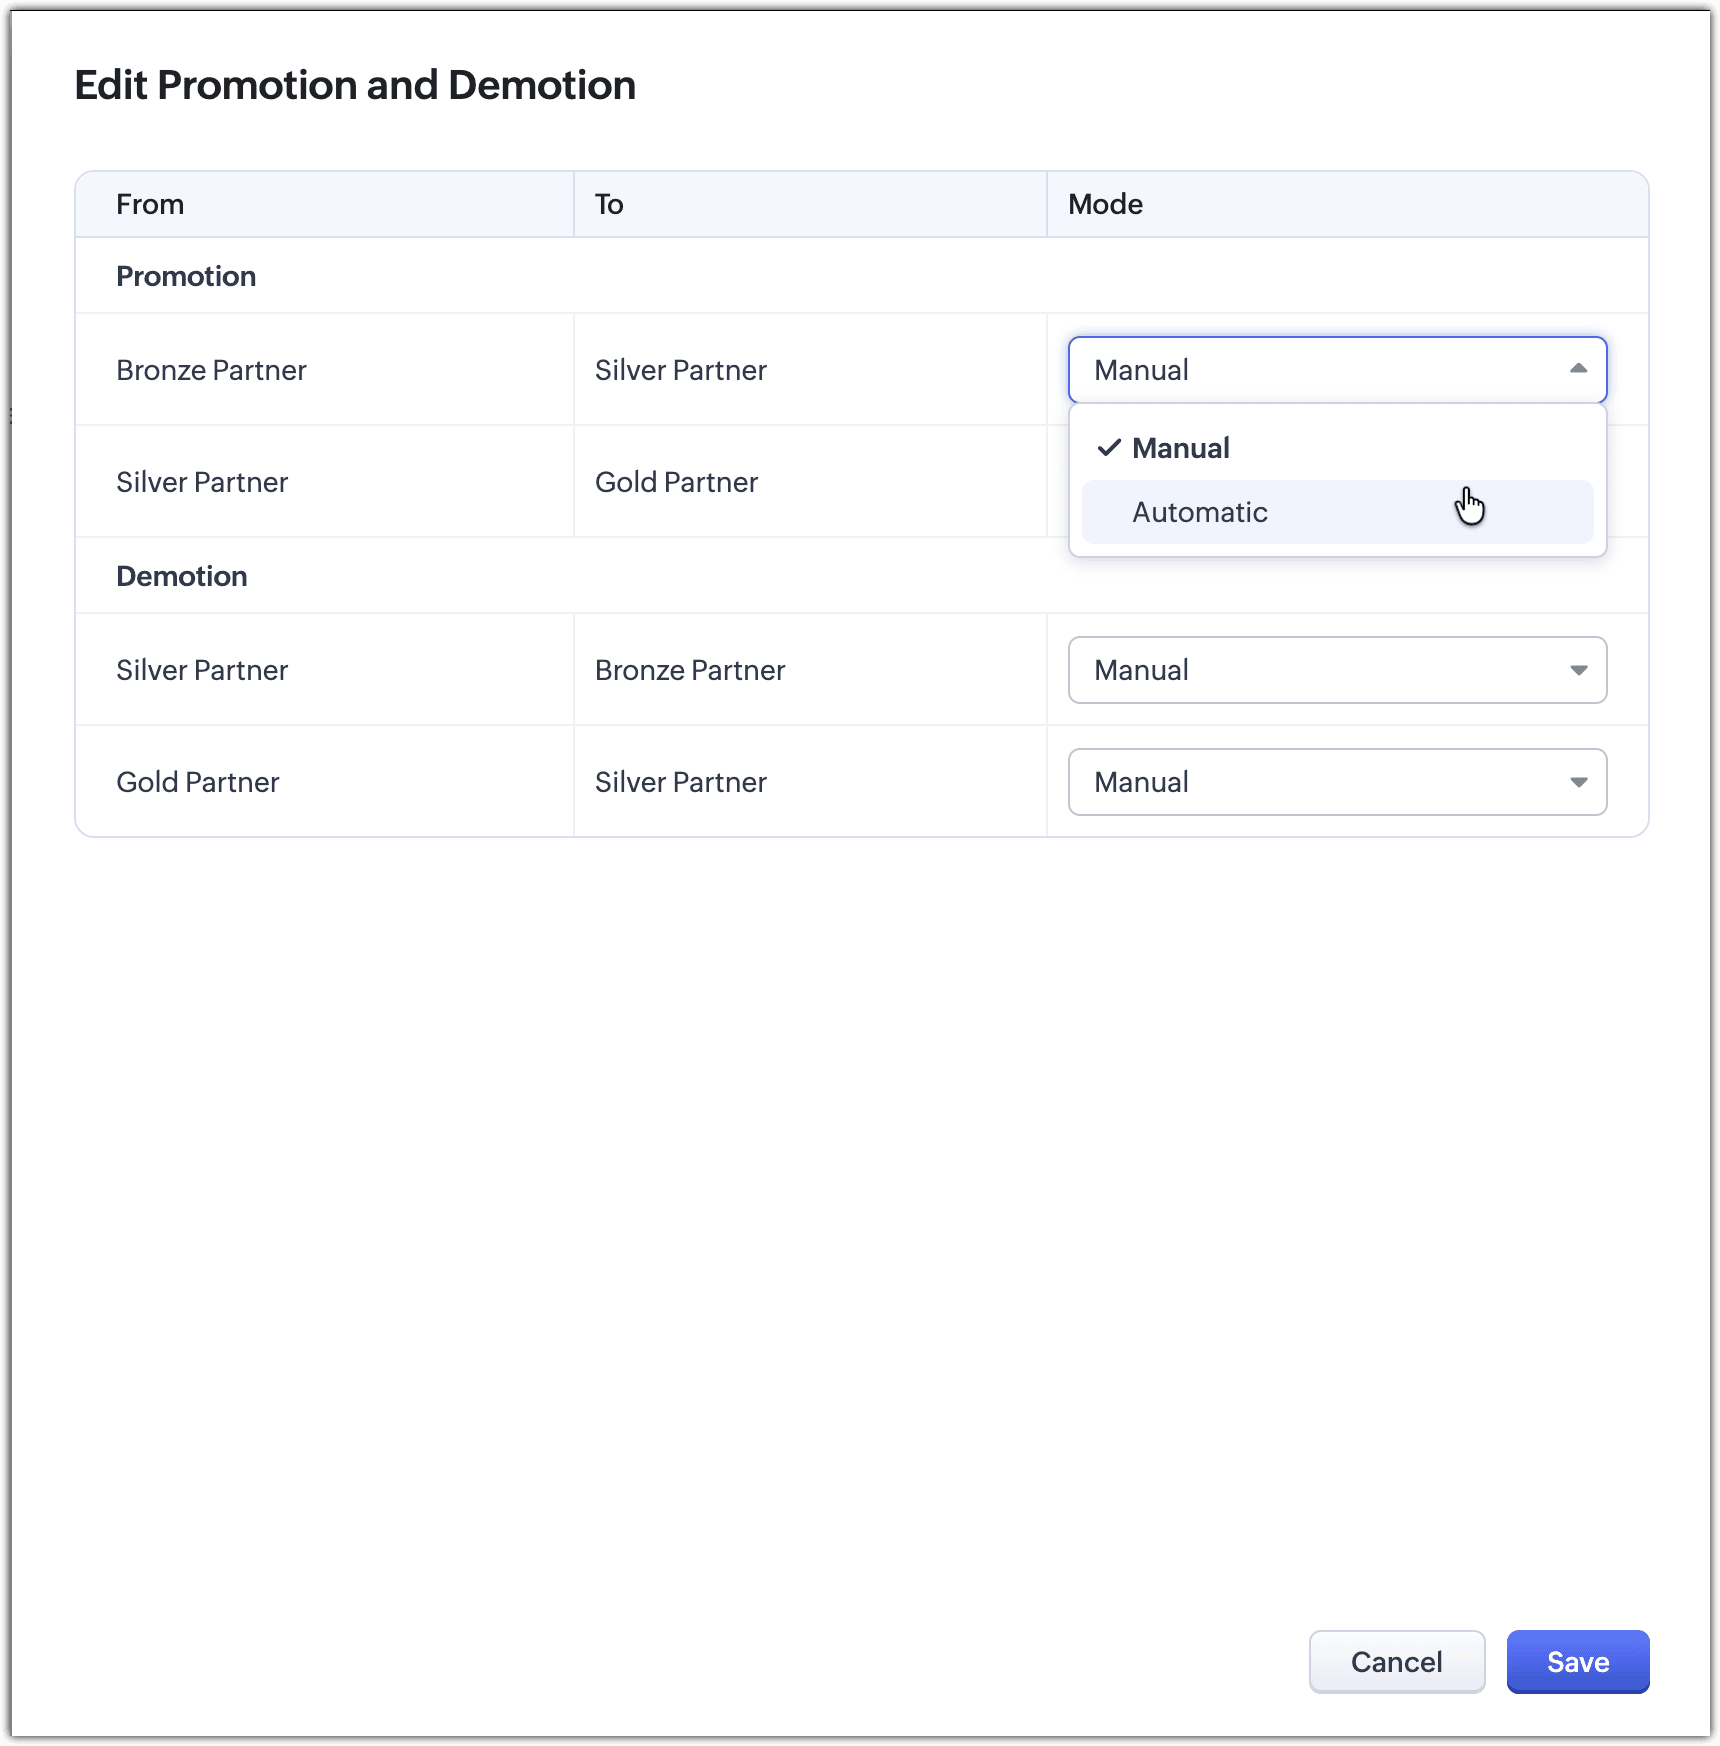Collapse the Bronze to Silver mode dropdown arrow
1720x1746 pixels.
tap(1578, 369)
